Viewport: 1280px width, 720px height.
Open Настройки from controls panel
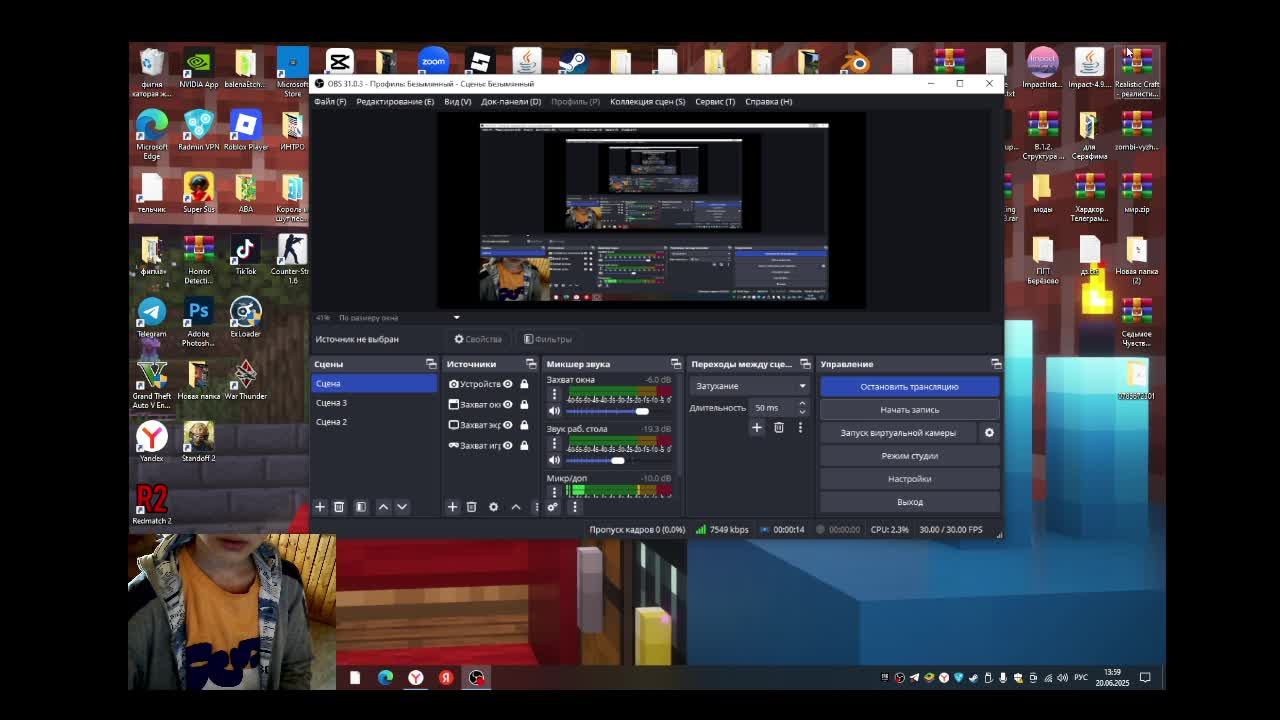pos(909,479)
